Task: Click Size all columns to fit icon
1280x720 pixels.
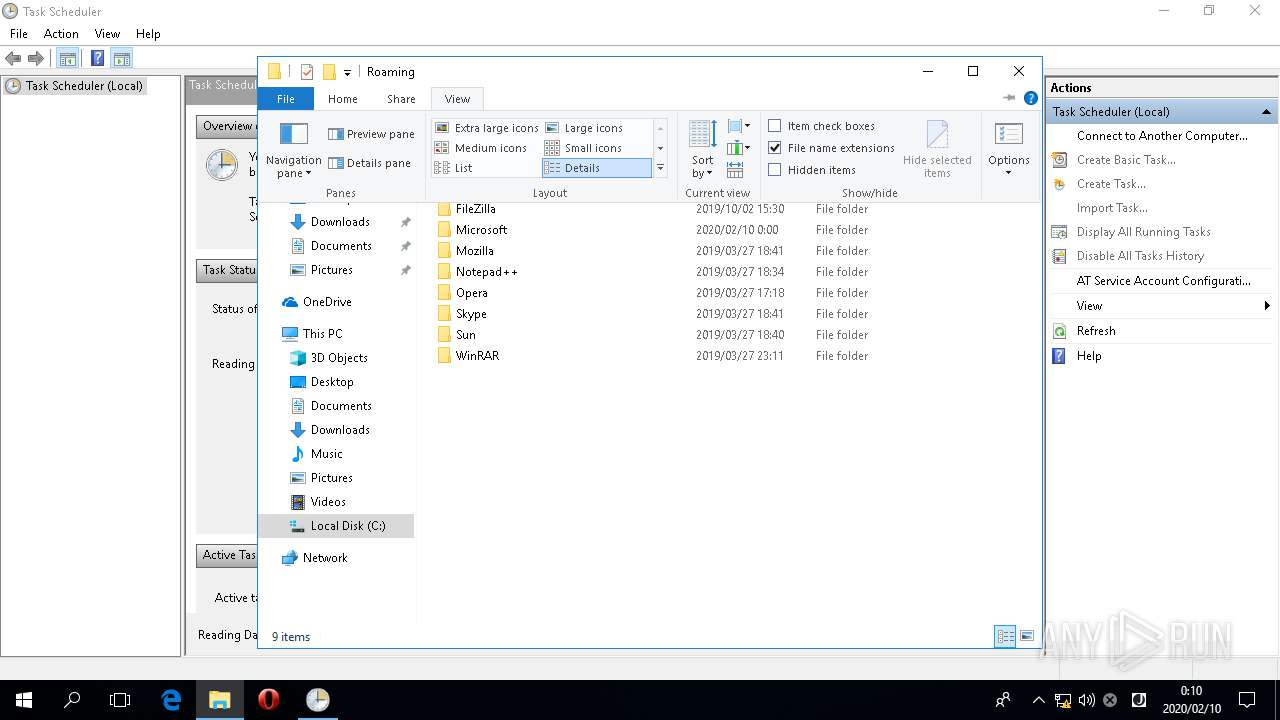Action: (735, 170)
